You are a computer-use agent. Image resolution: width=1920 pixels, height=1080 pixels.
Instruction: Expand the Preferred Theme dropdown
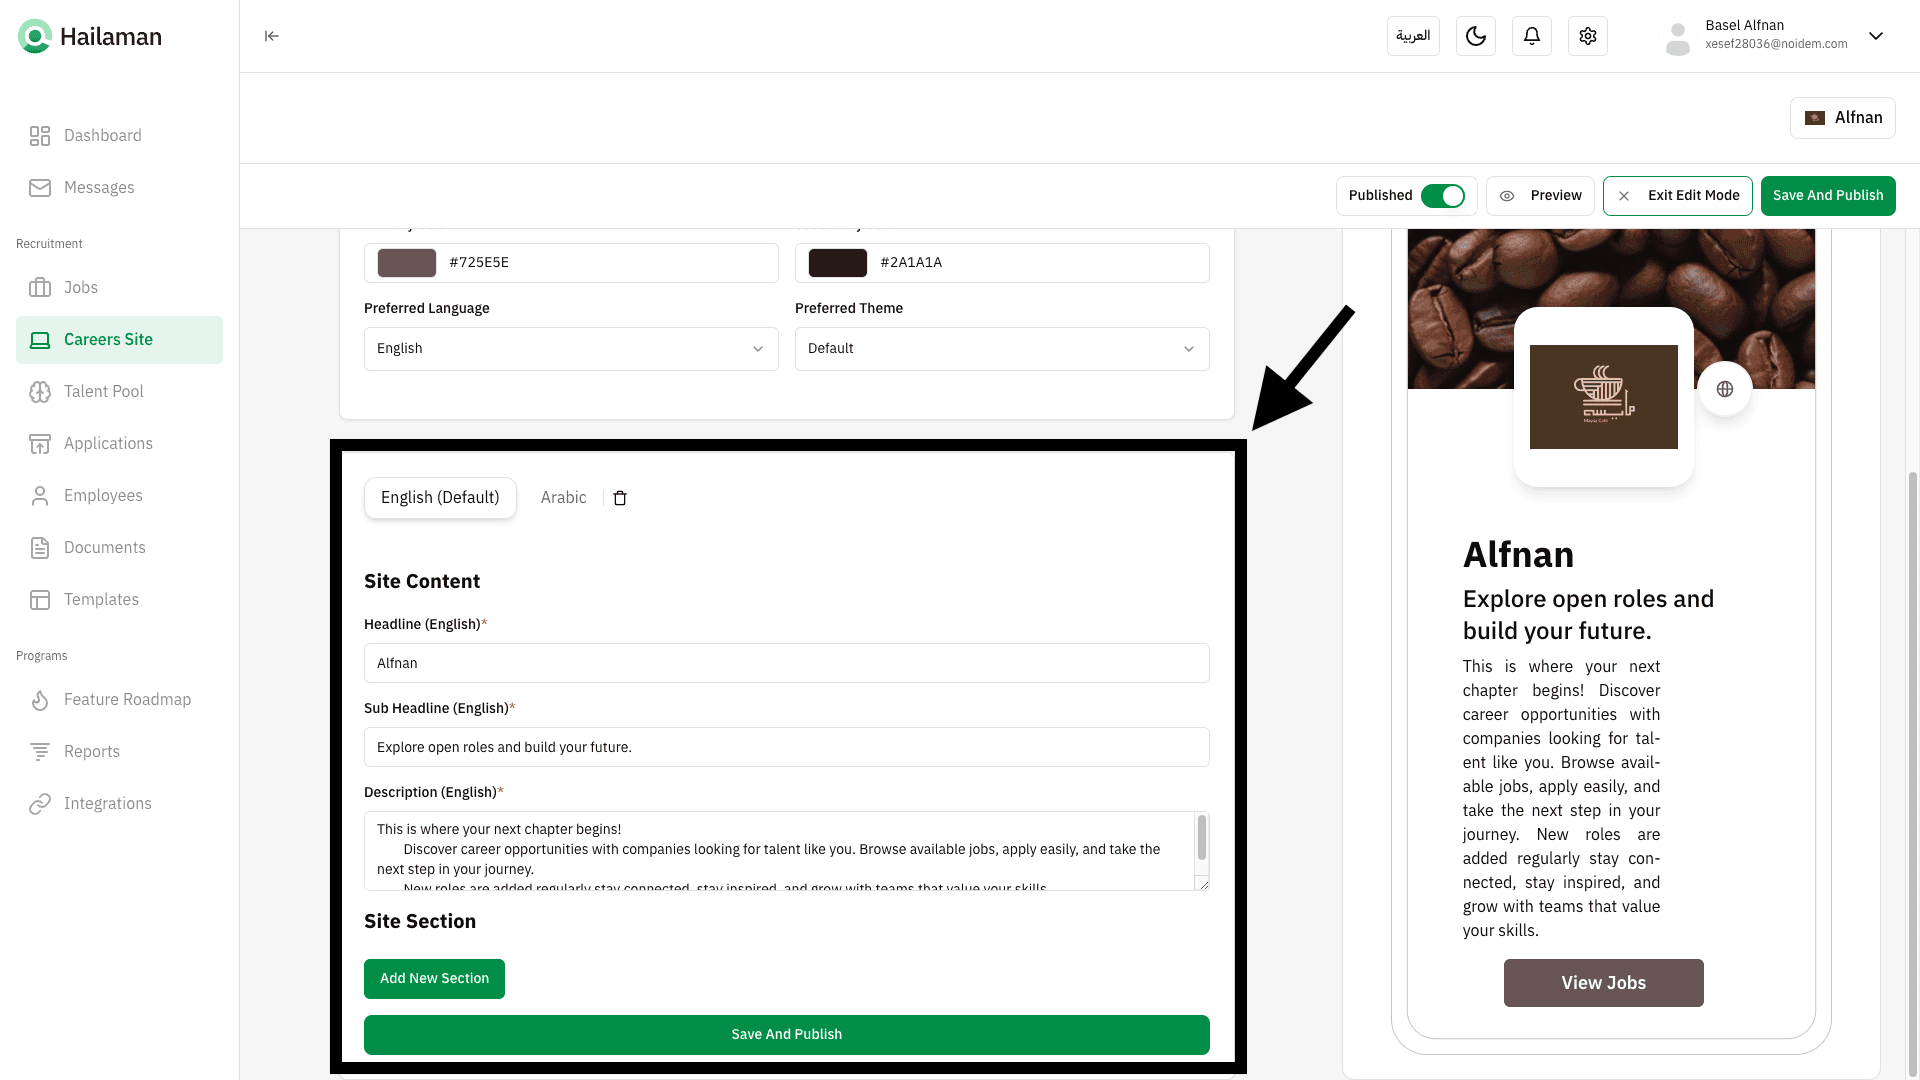1001,349
